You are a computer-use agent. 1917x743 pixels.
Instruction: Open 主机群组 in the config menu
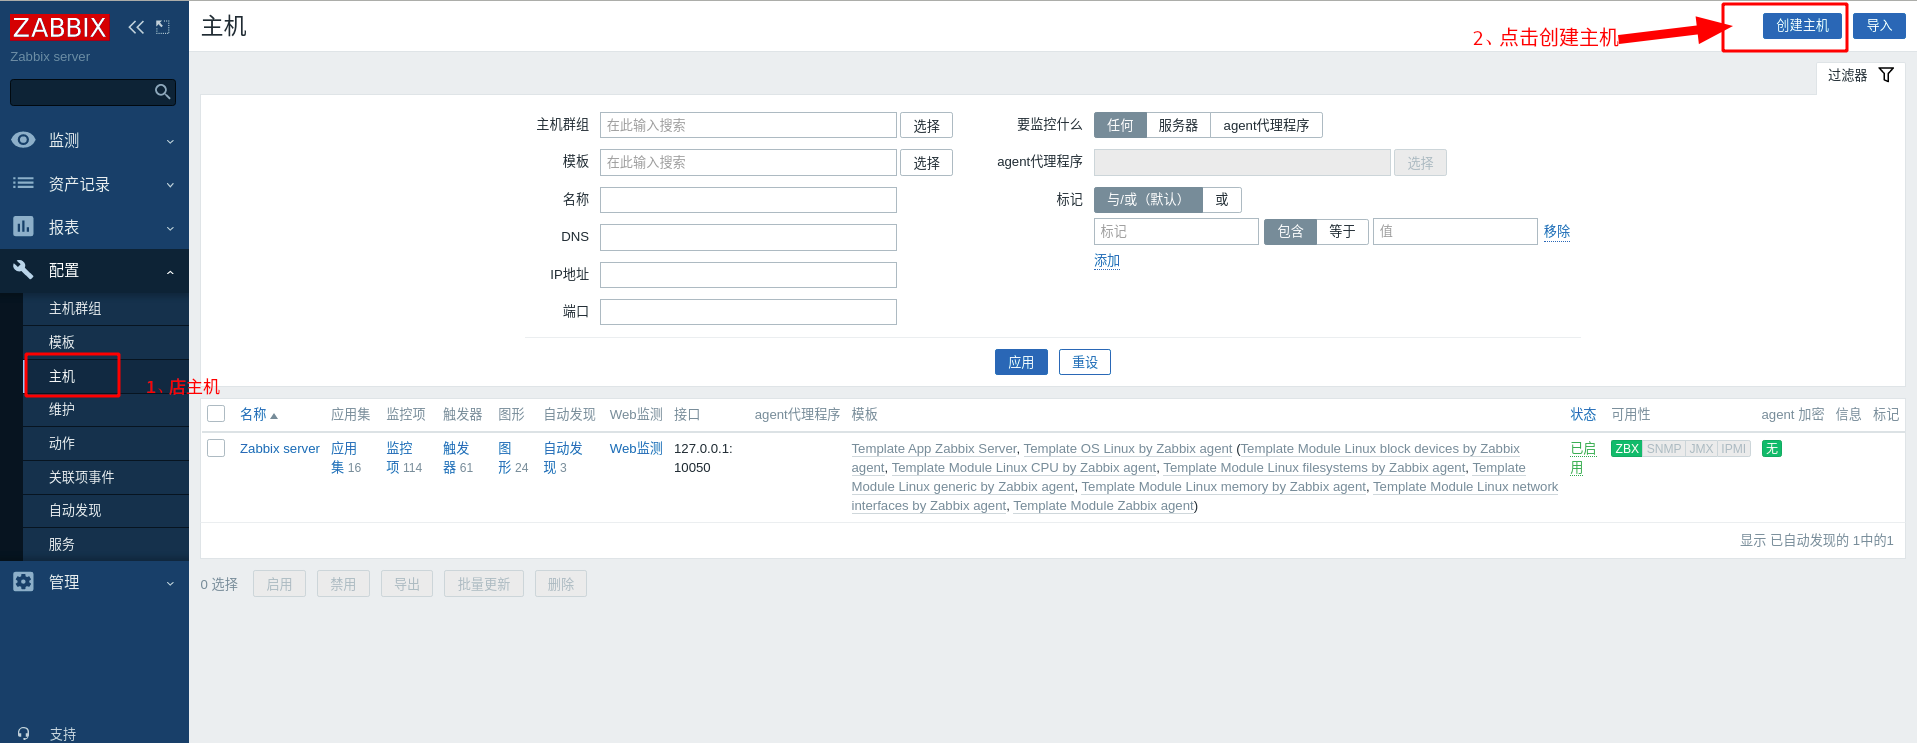pyautogui.click(x=105, y=309)
